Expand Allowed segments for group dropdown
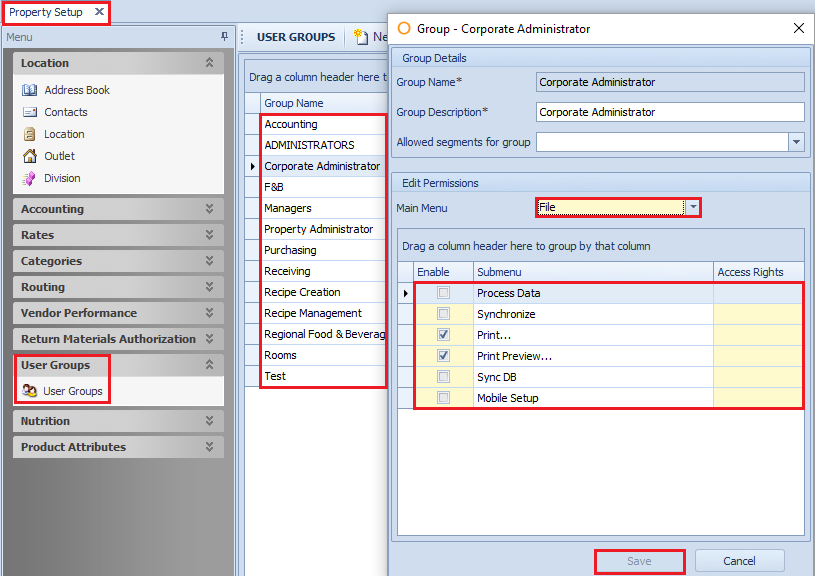The image size is (815, 576). point(796,142)
